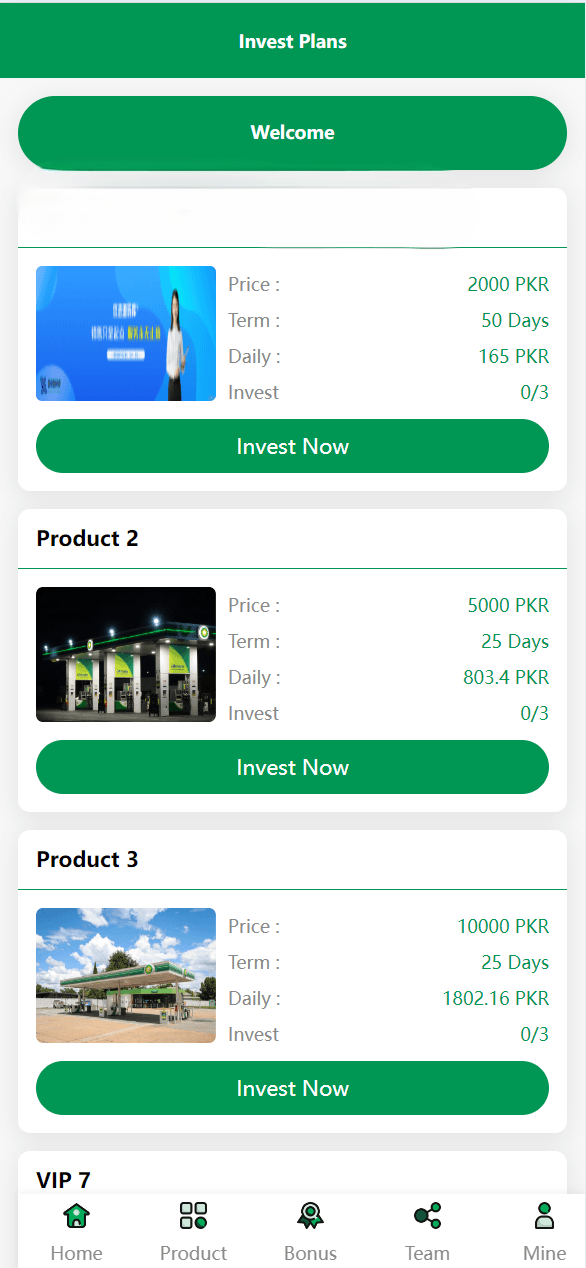
Task: Click the Invest Plans header title
Action: (x=293, y=42)
